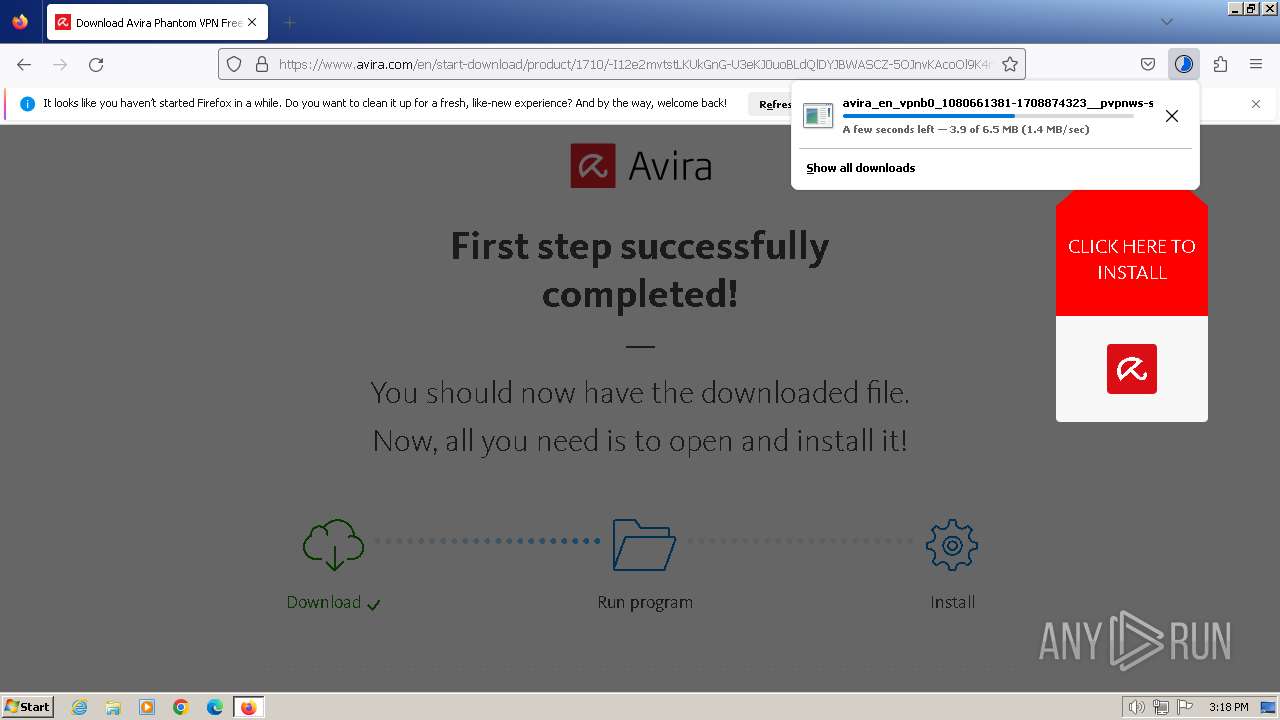Click the Install gear step icon
1280x720 pixels.
952,545
